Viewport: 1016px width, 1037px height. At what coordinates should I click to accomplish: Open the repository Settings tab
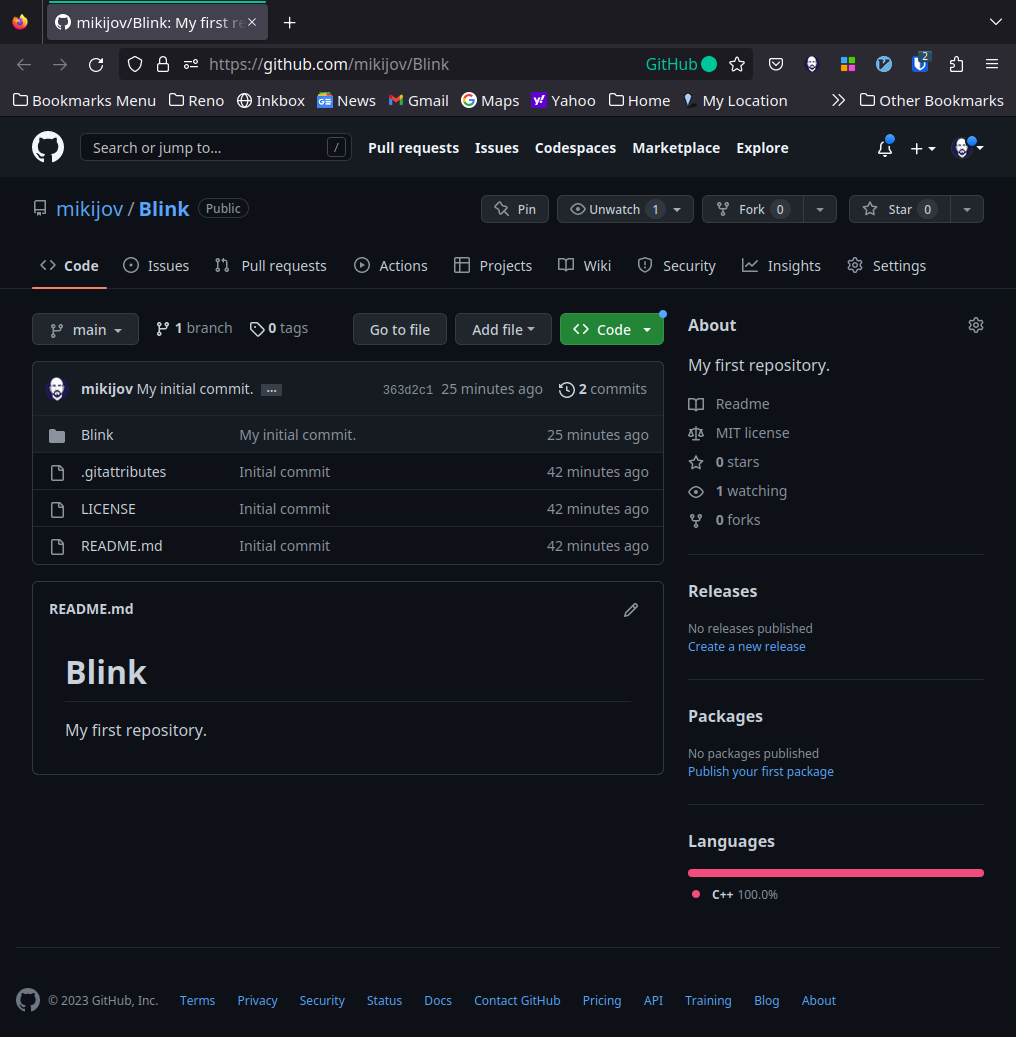886,266
